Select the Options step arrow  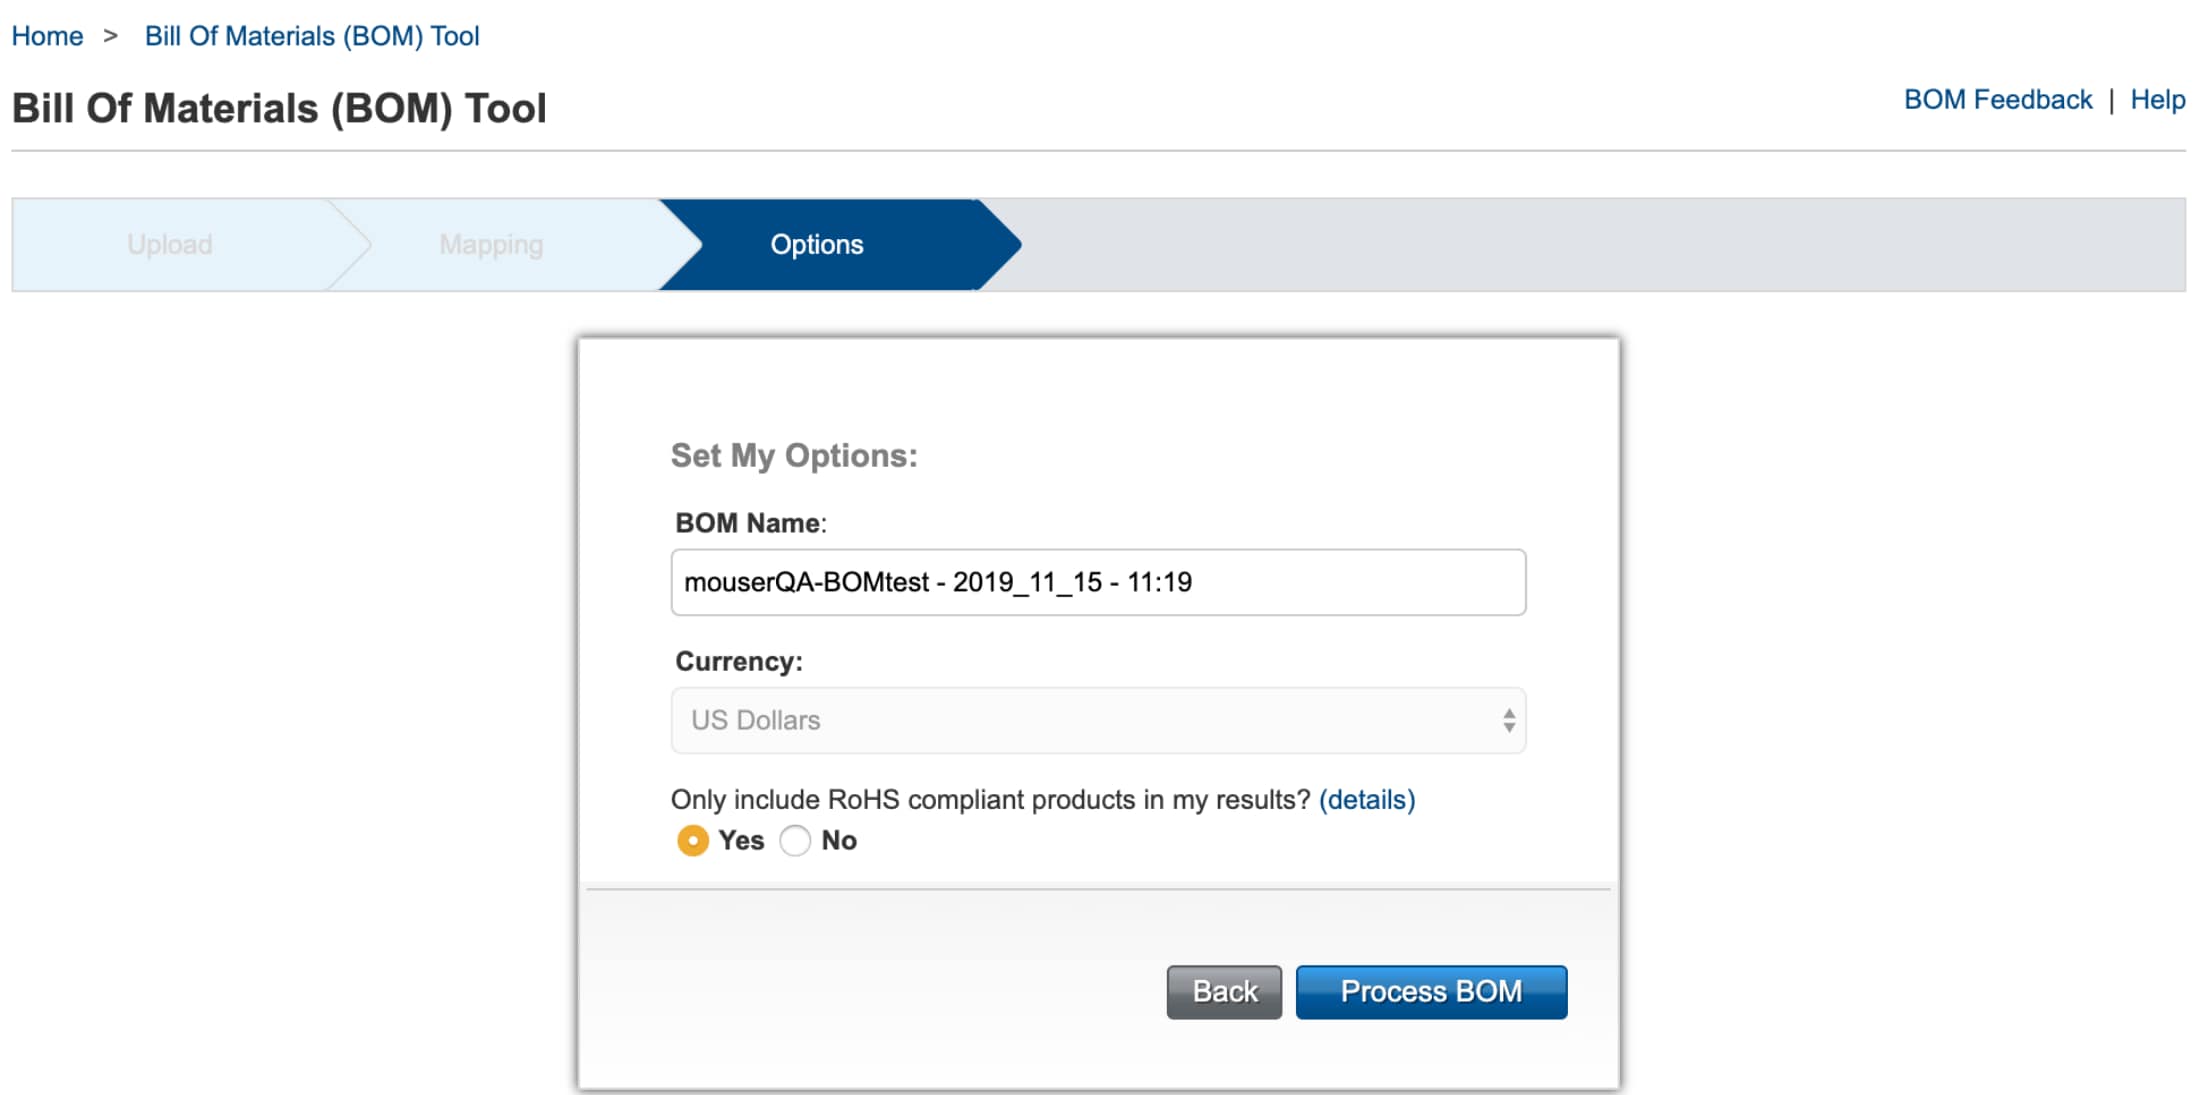point(817,245)
